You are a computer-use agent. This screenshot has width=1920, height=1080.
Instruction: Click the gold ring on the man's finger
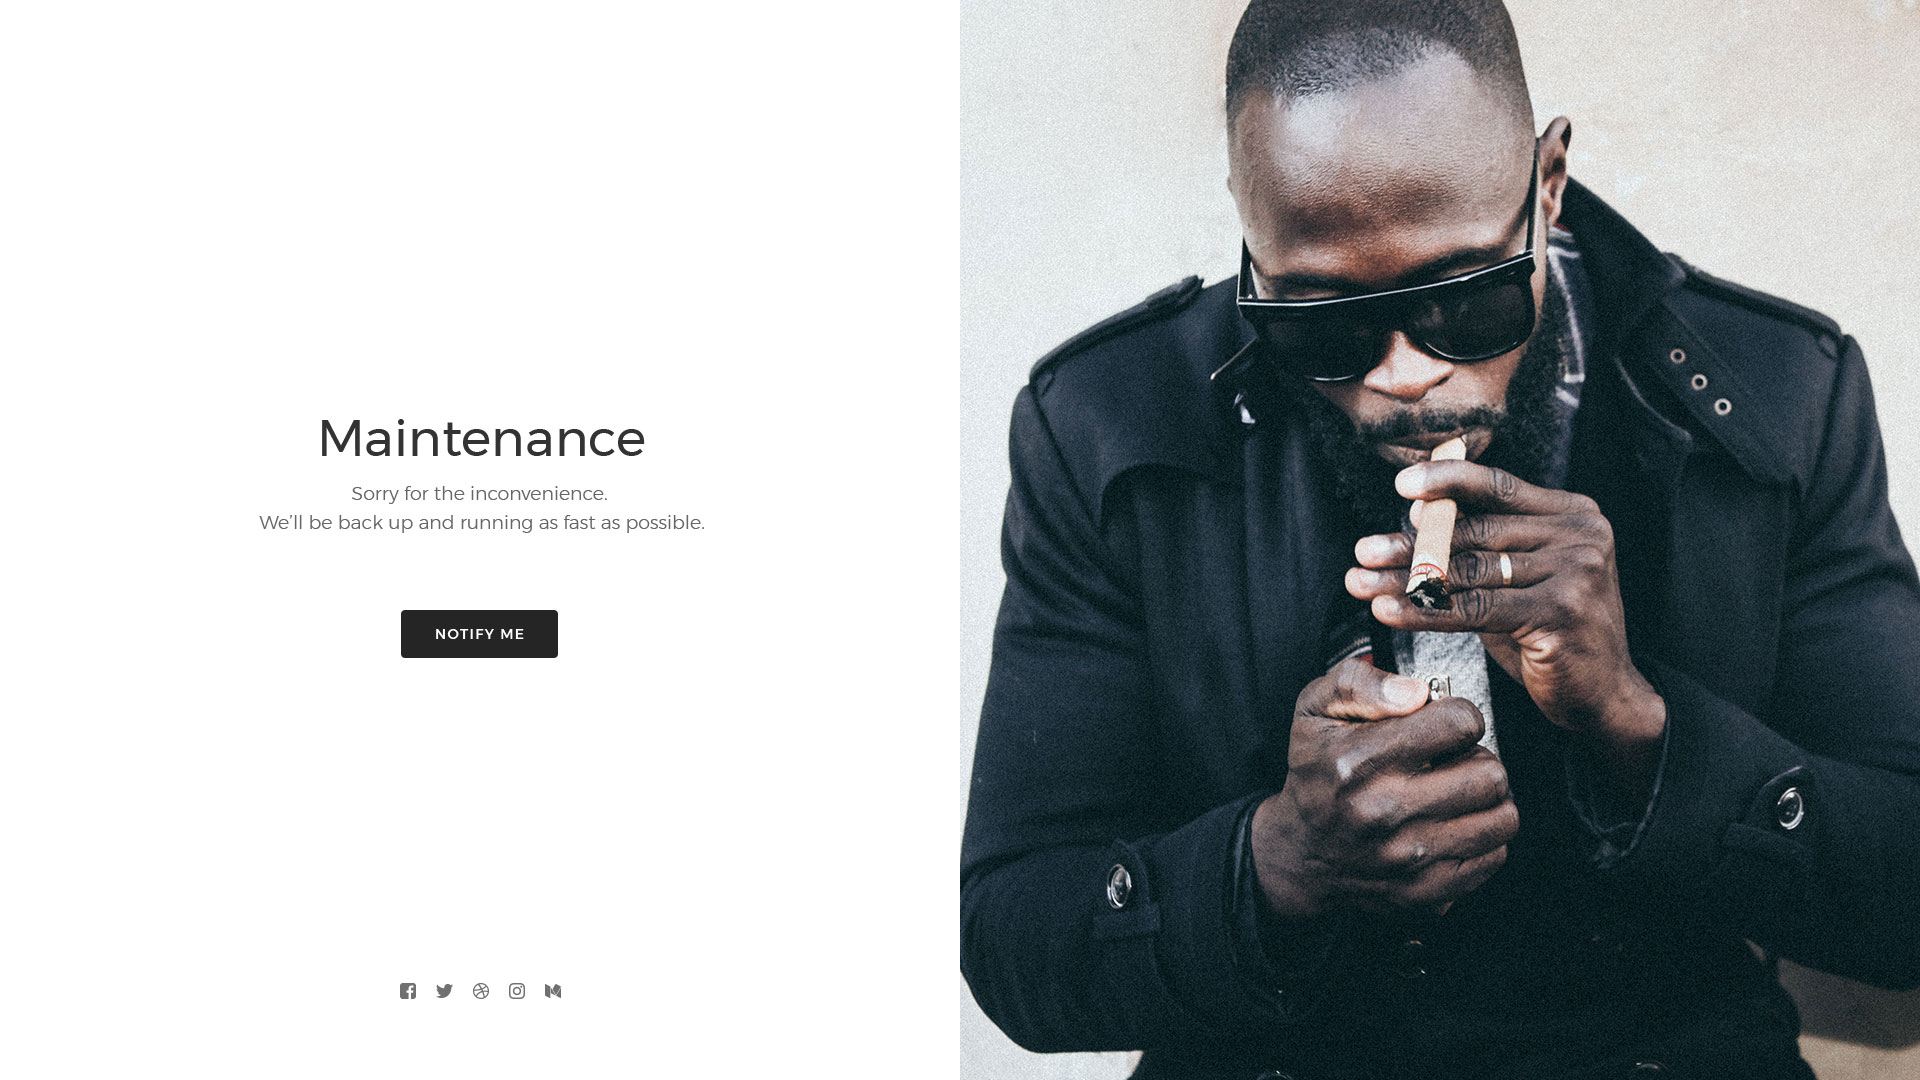point(1505,569)
